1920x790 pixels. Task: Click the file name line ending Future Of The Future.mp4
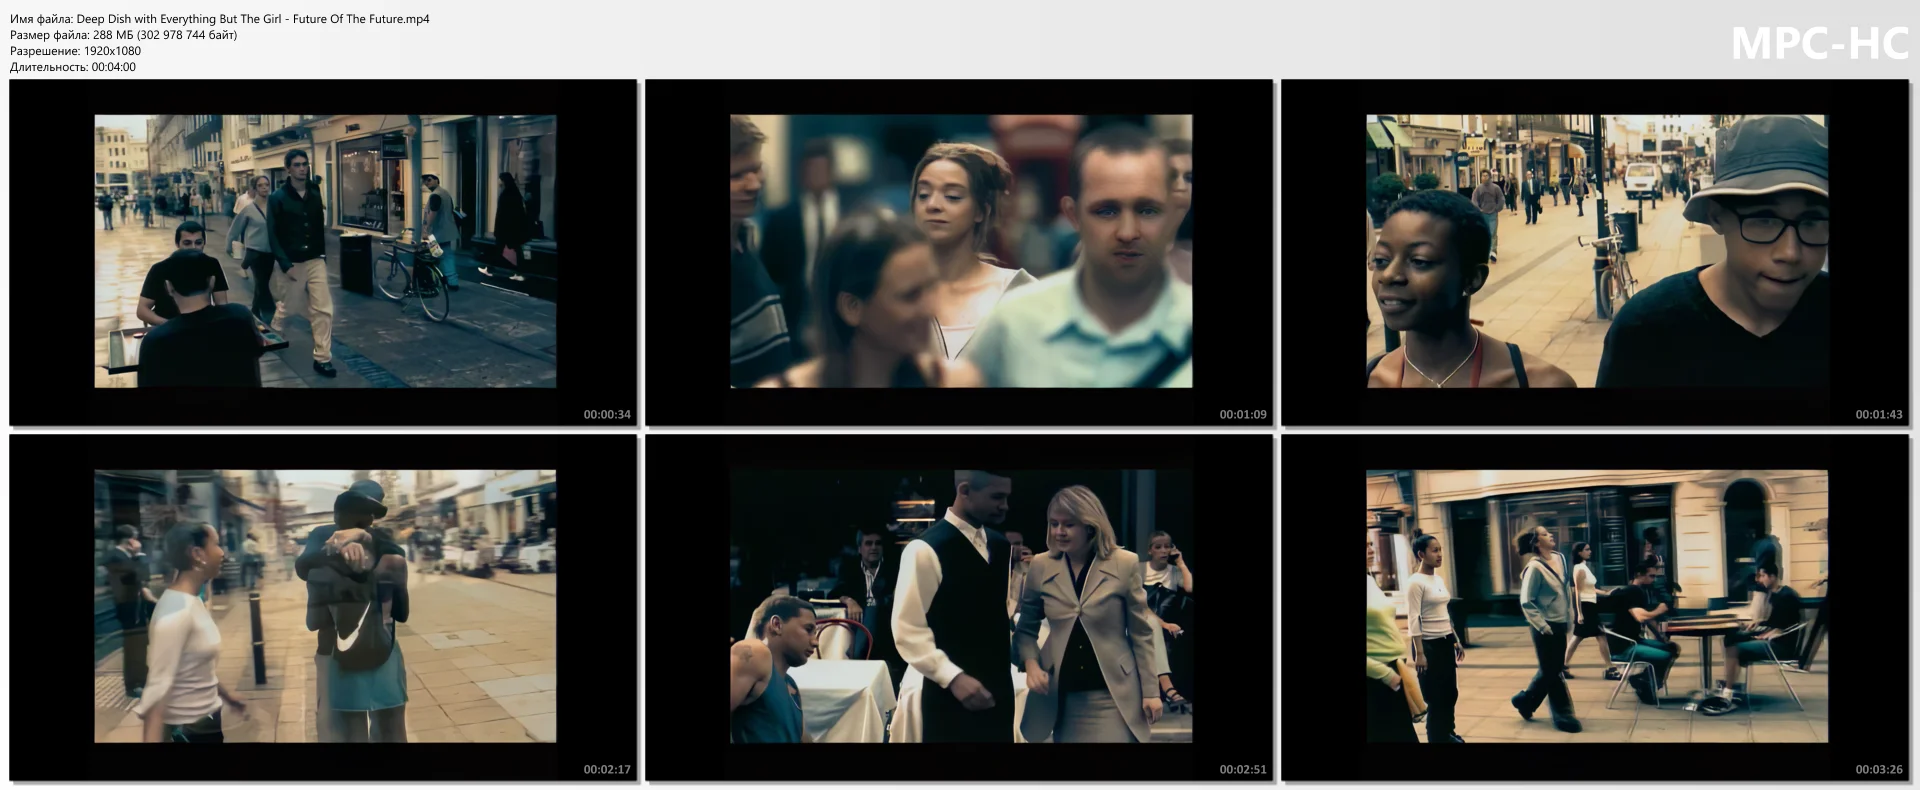[219, 19]
